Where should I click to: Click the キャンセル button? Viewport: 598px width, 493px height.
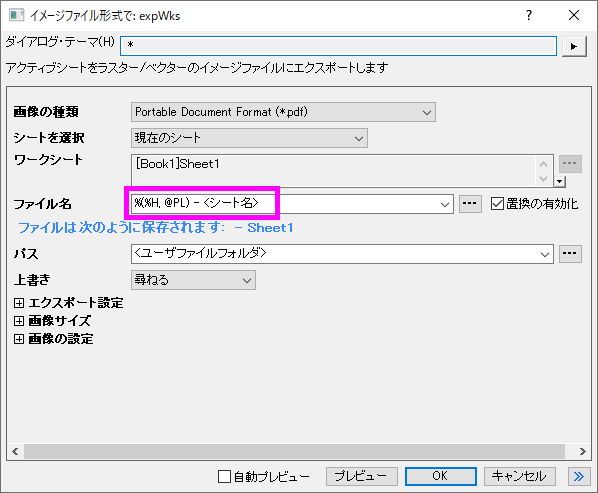(x=519, y=476)
